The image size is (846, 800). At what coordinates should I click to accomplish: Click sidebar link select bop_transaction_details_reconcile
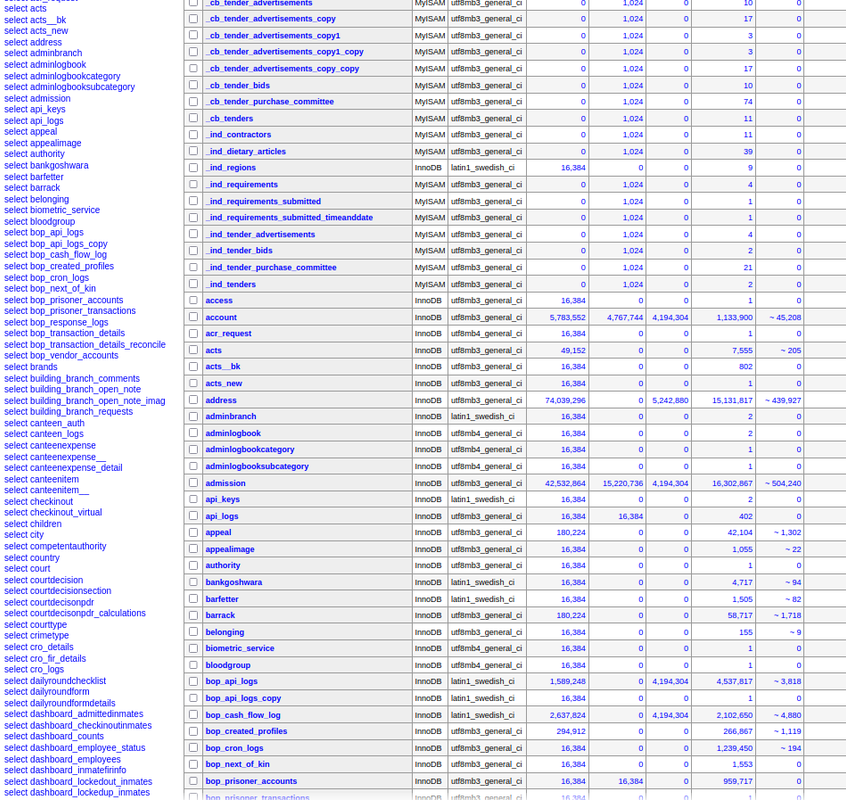(x=85, y=345)
